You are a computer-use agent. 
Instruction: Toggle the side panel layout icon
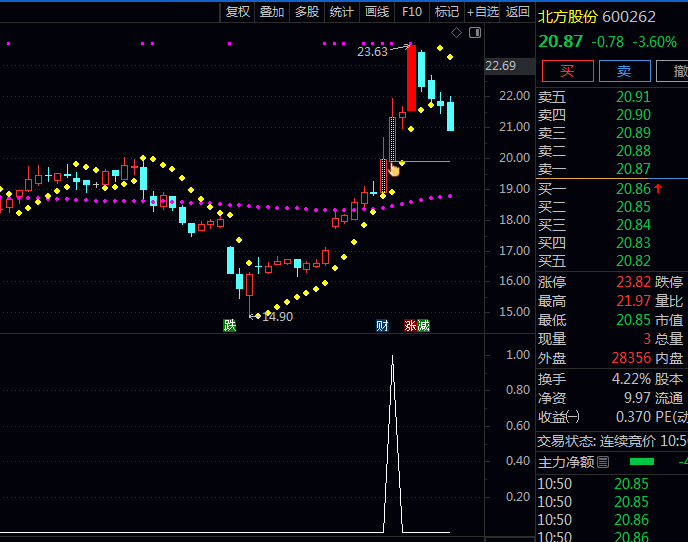point(475,32)
